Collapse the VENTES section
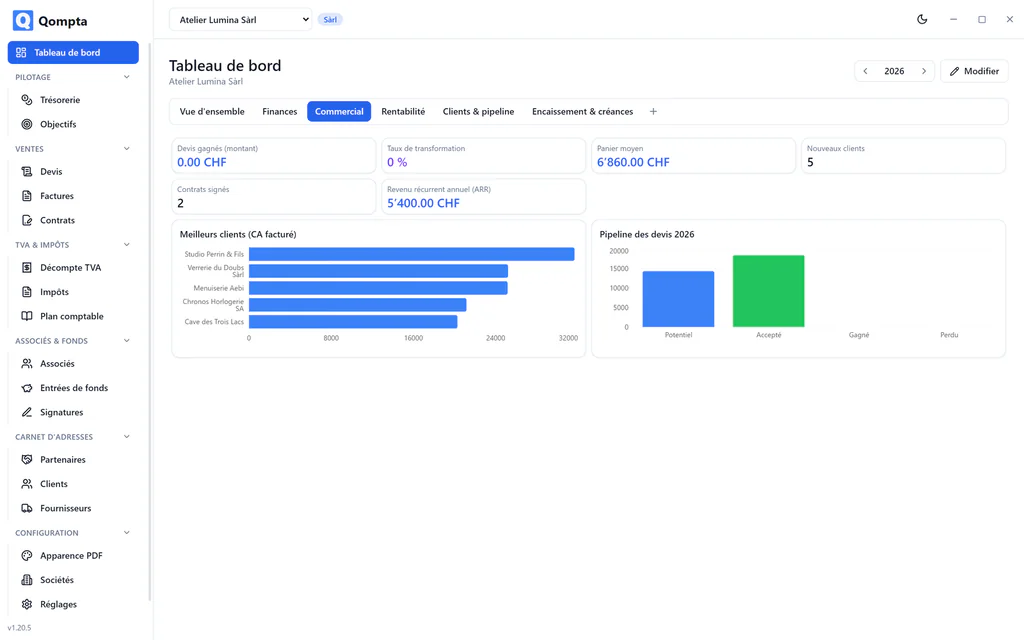 tap(127, 149)
